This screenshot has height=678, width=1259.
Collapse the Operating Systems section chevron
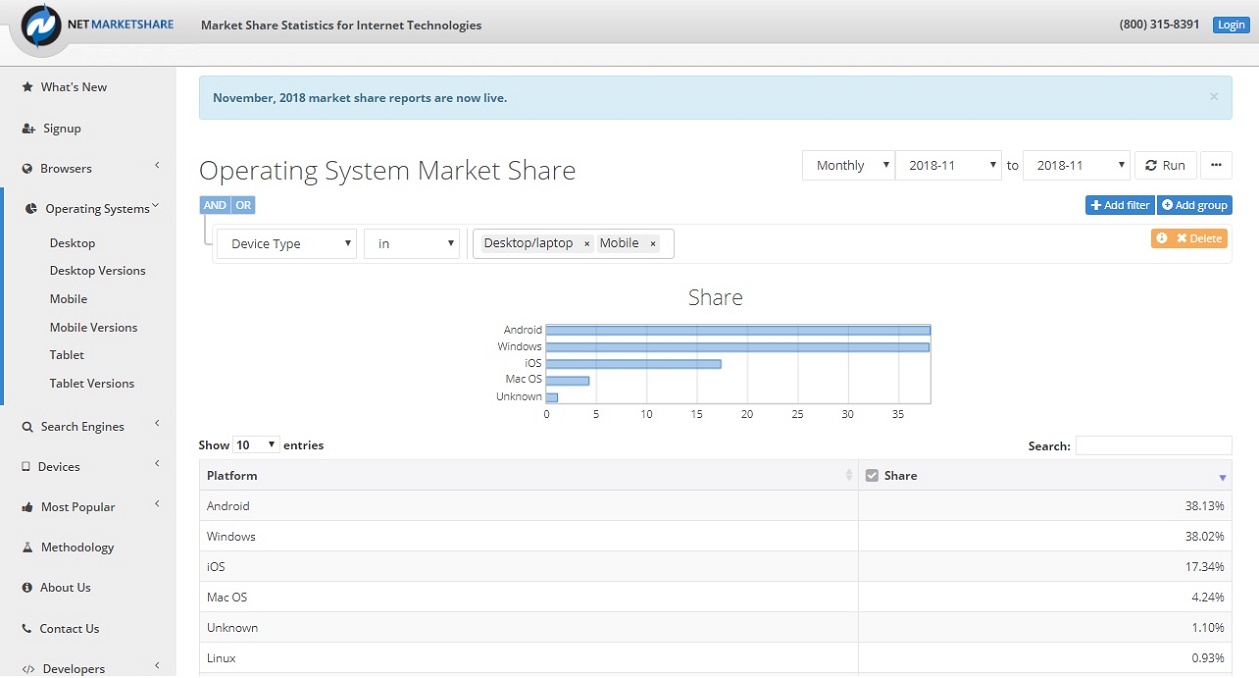click(155, 207)
